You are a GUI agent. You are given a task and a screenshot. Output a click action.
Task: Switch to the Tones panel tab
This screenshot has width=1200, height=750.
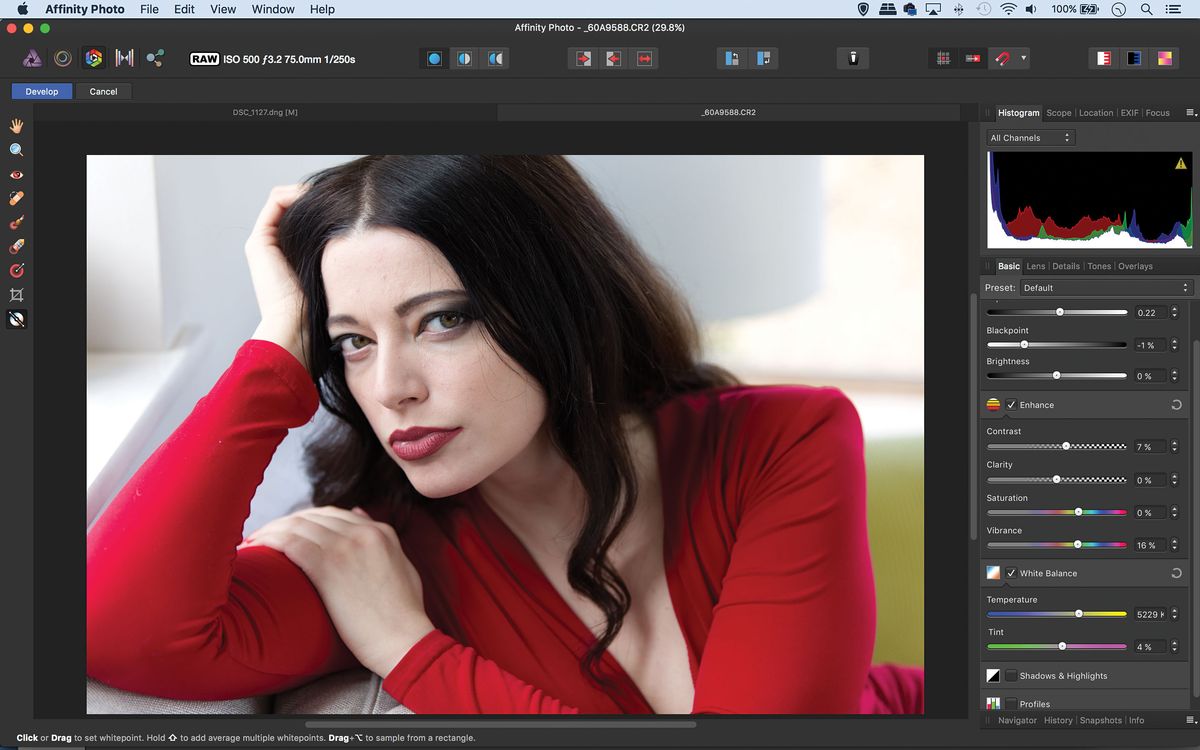pyautogui.click(x=1100, y=266)
